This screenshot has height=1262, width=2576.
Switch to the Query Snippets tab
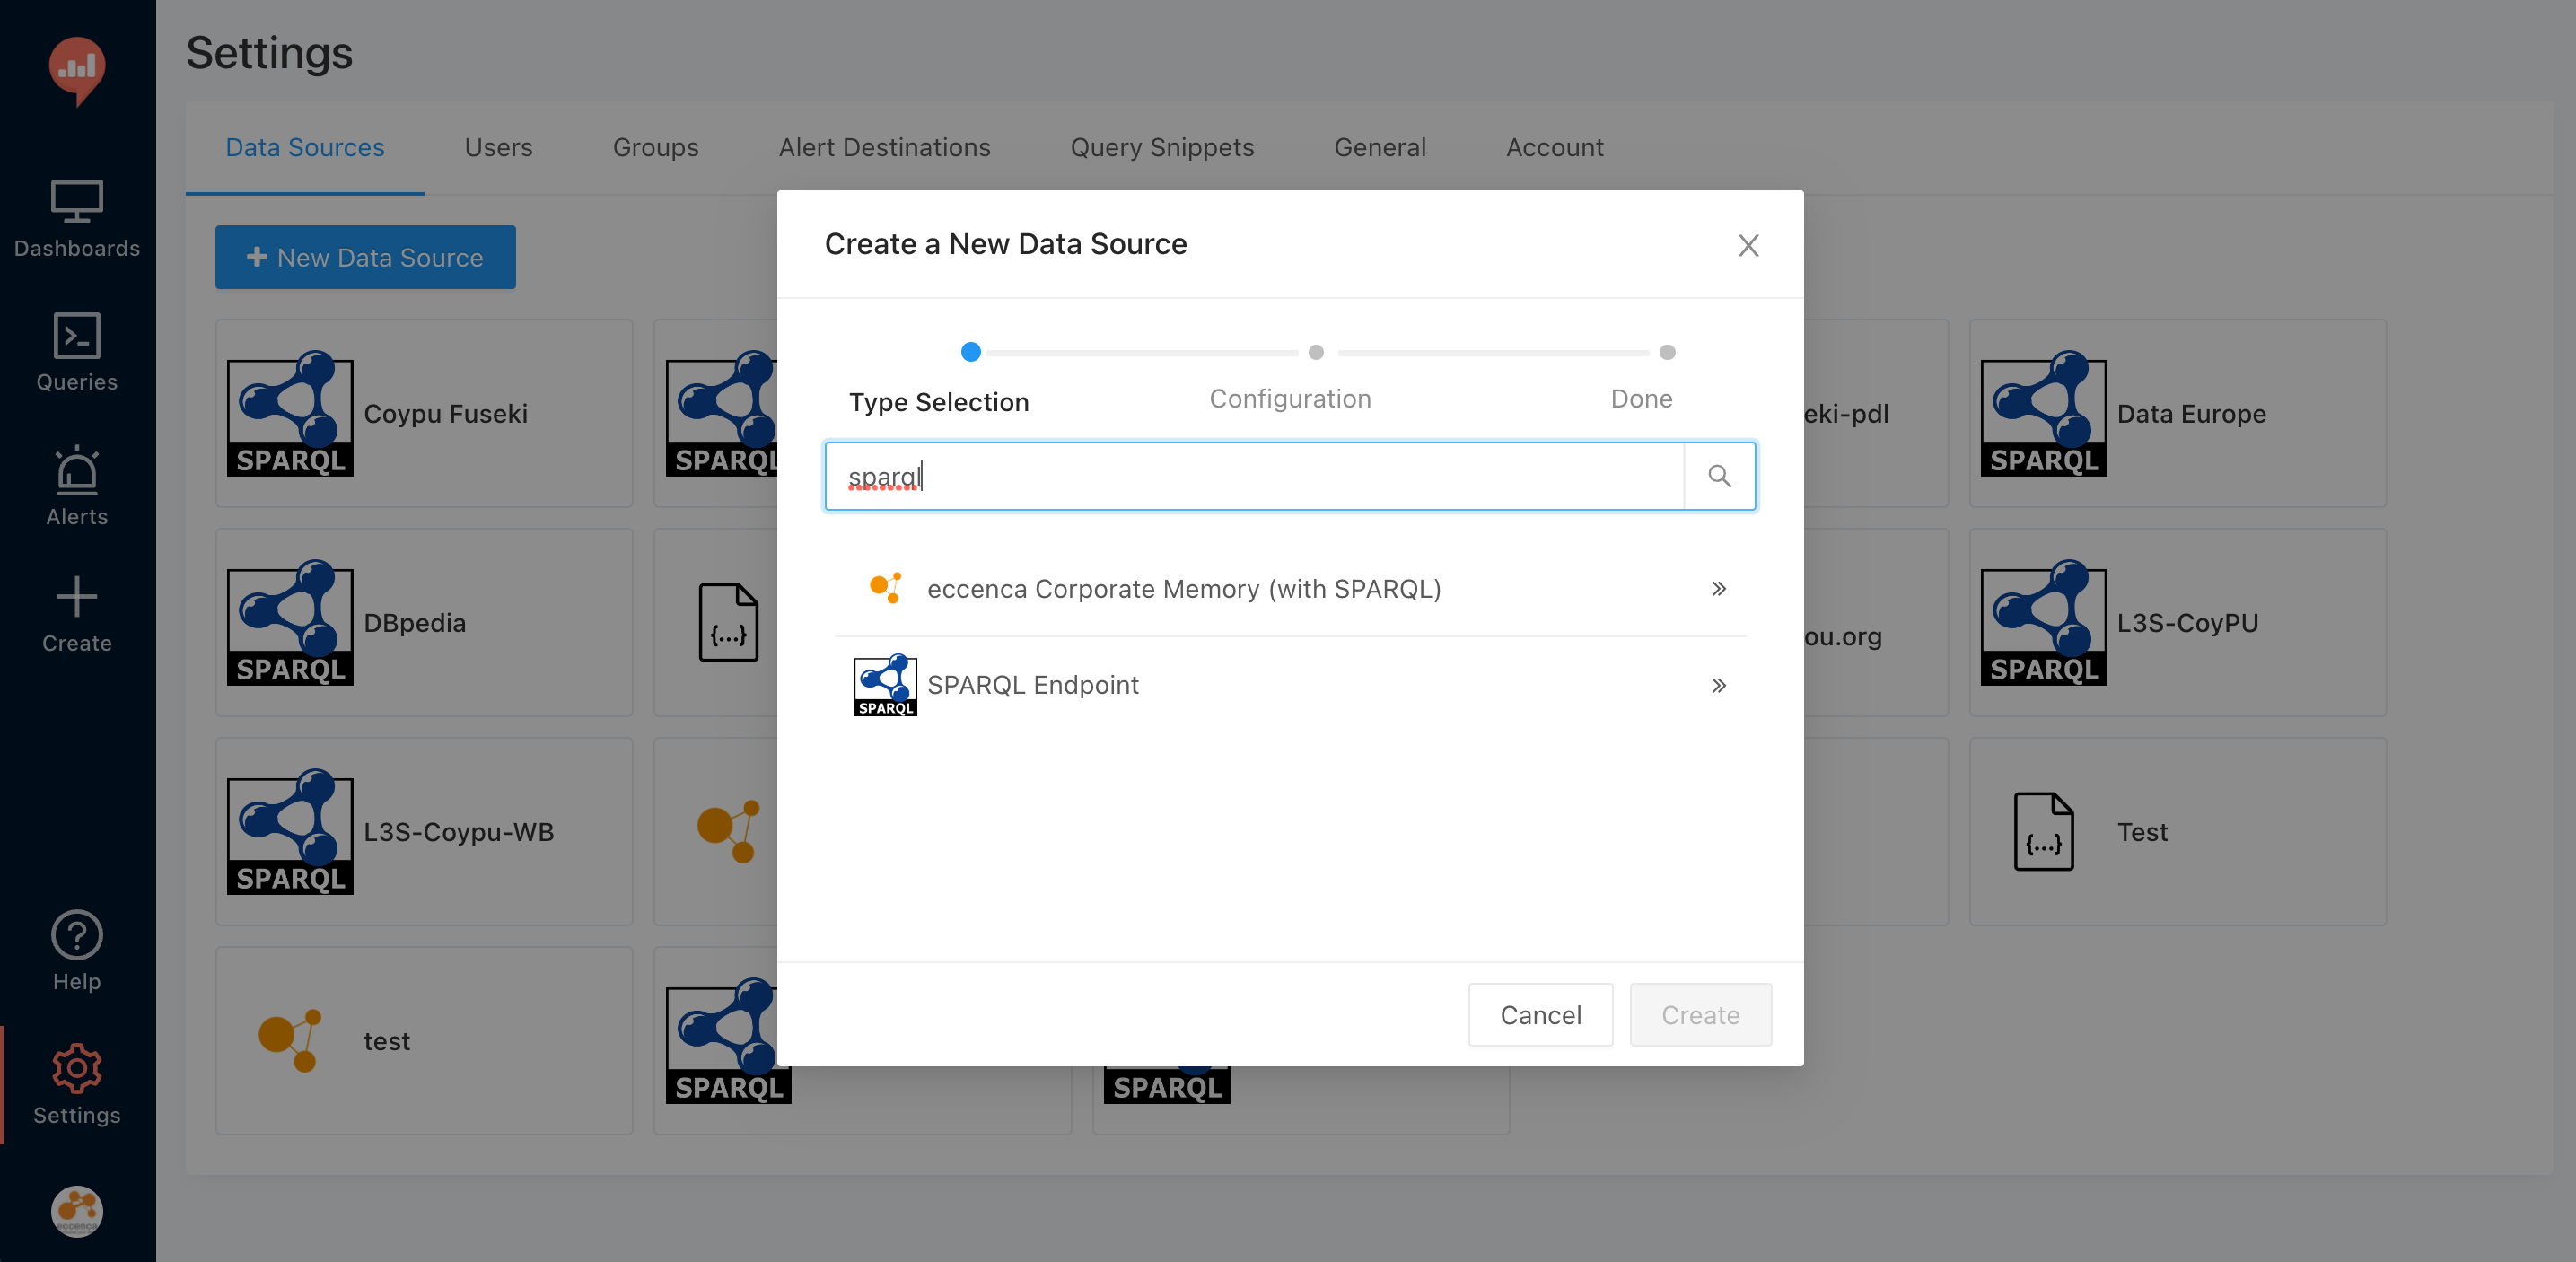pyautogui.click(x=1161, y=147)
